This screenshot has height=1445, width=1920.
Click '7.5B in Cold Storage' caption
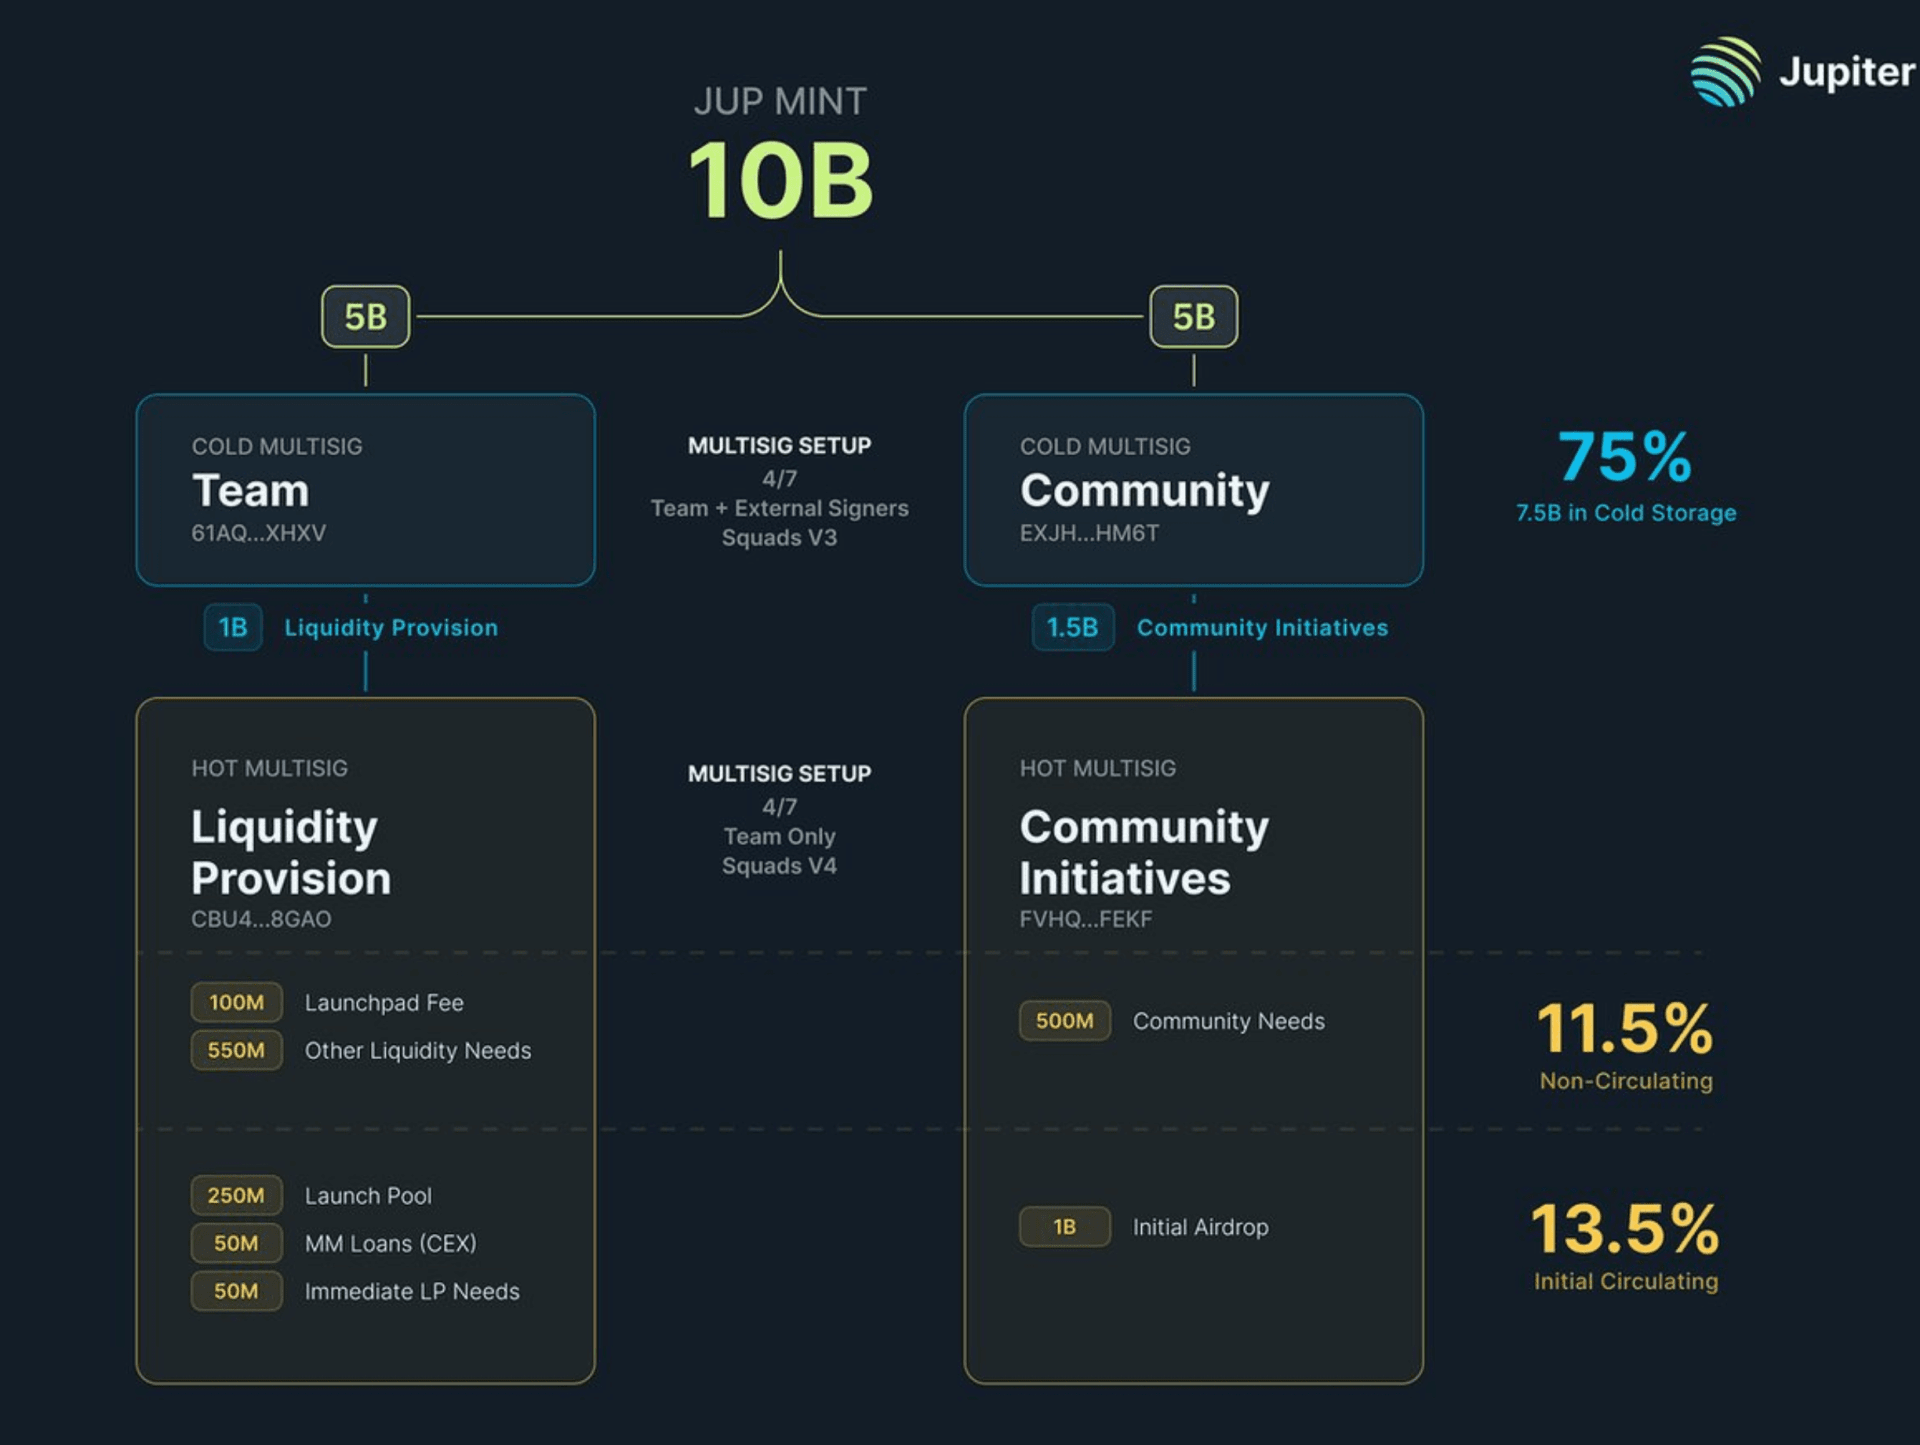[x=1626, y=513]
